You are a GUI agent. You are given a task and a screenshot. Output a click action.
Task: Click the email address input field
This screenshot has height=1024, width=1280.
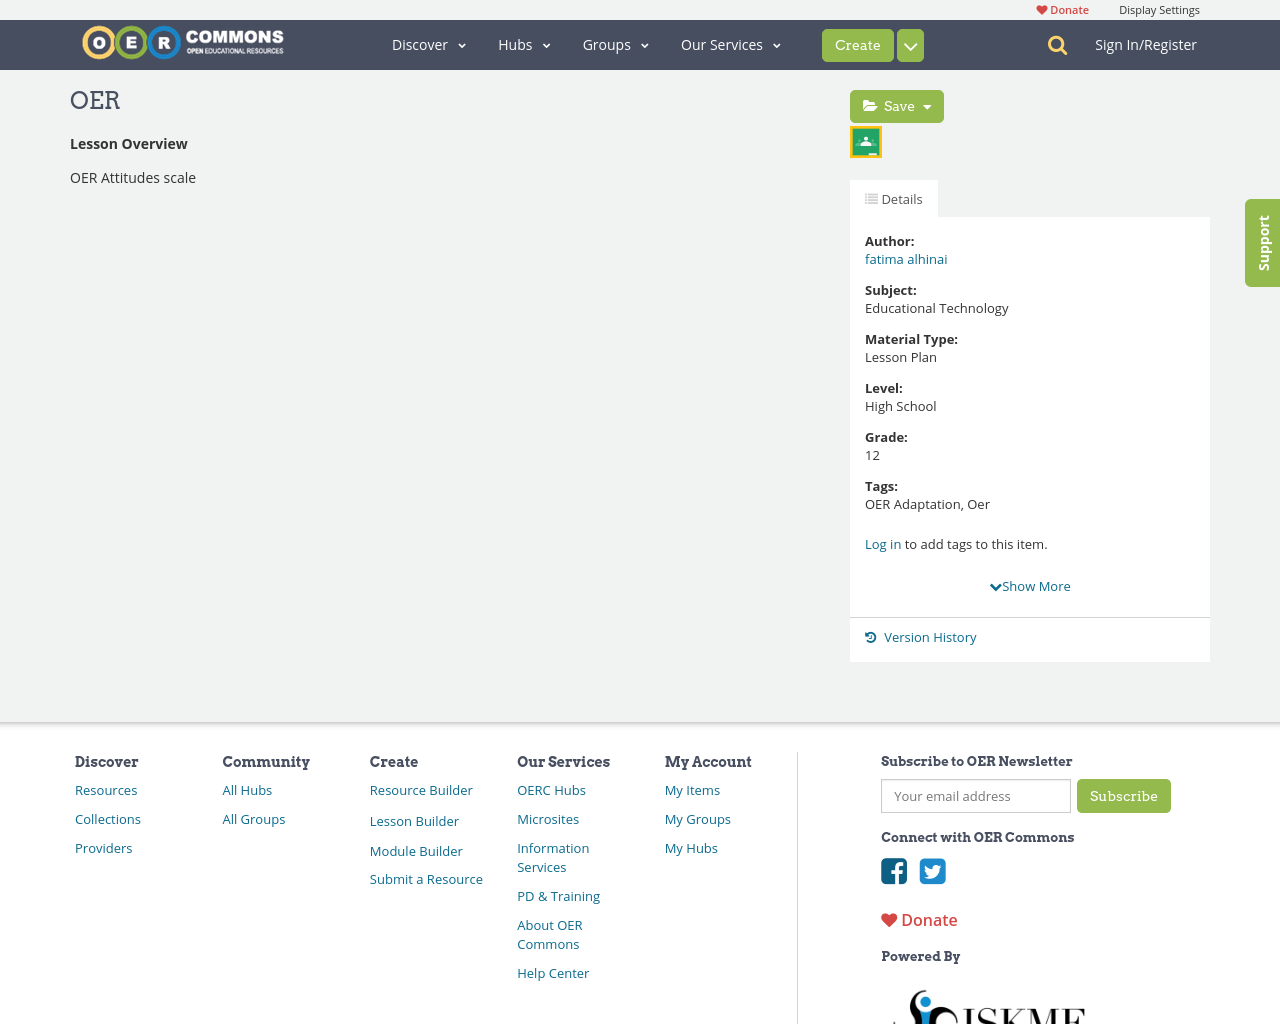[975, 796]
